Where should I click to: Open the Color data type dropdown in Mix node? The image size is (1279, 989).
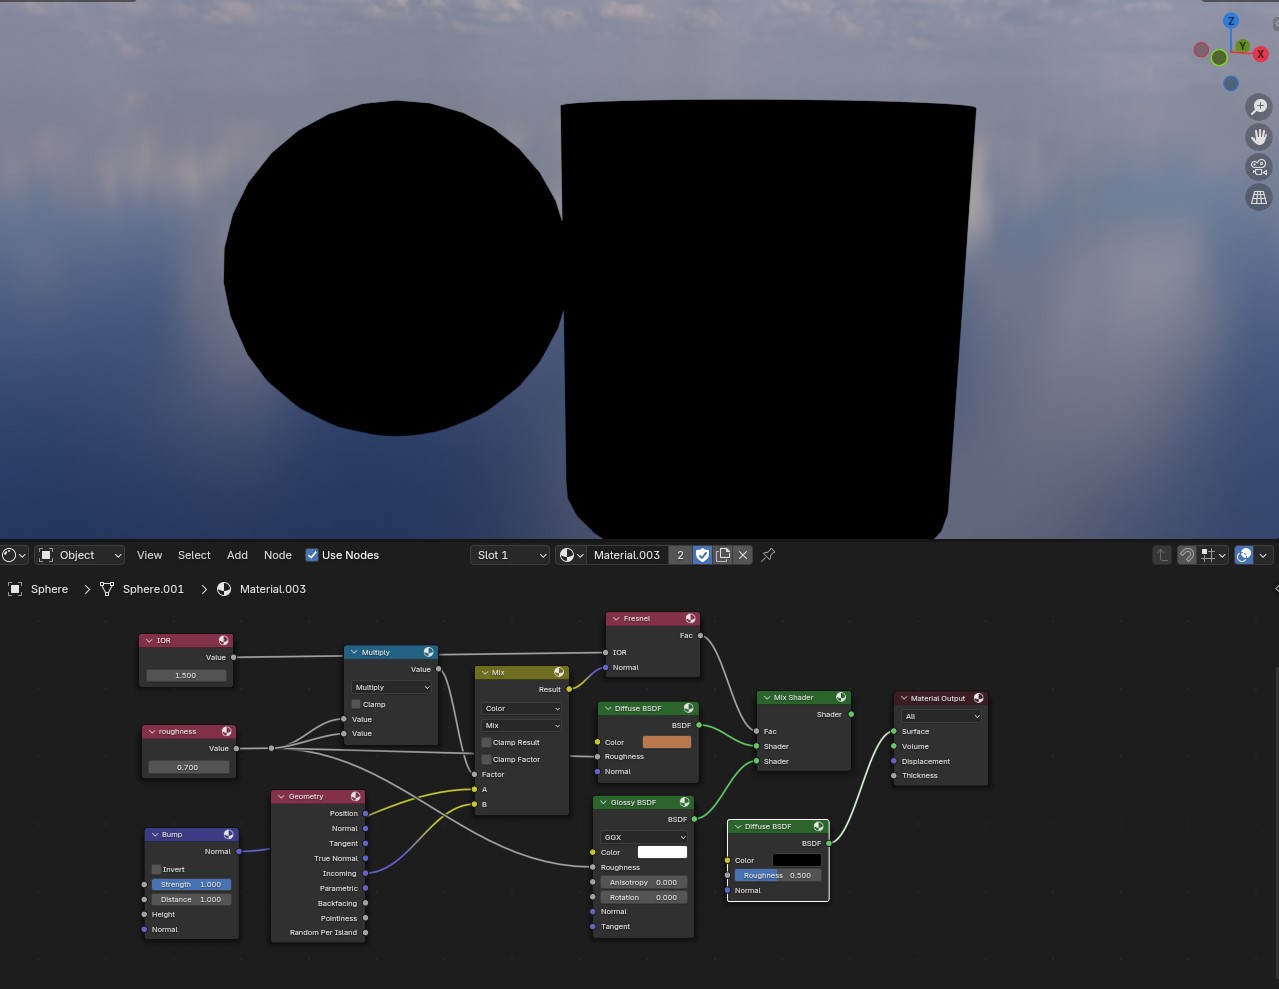tap(522, 708)
